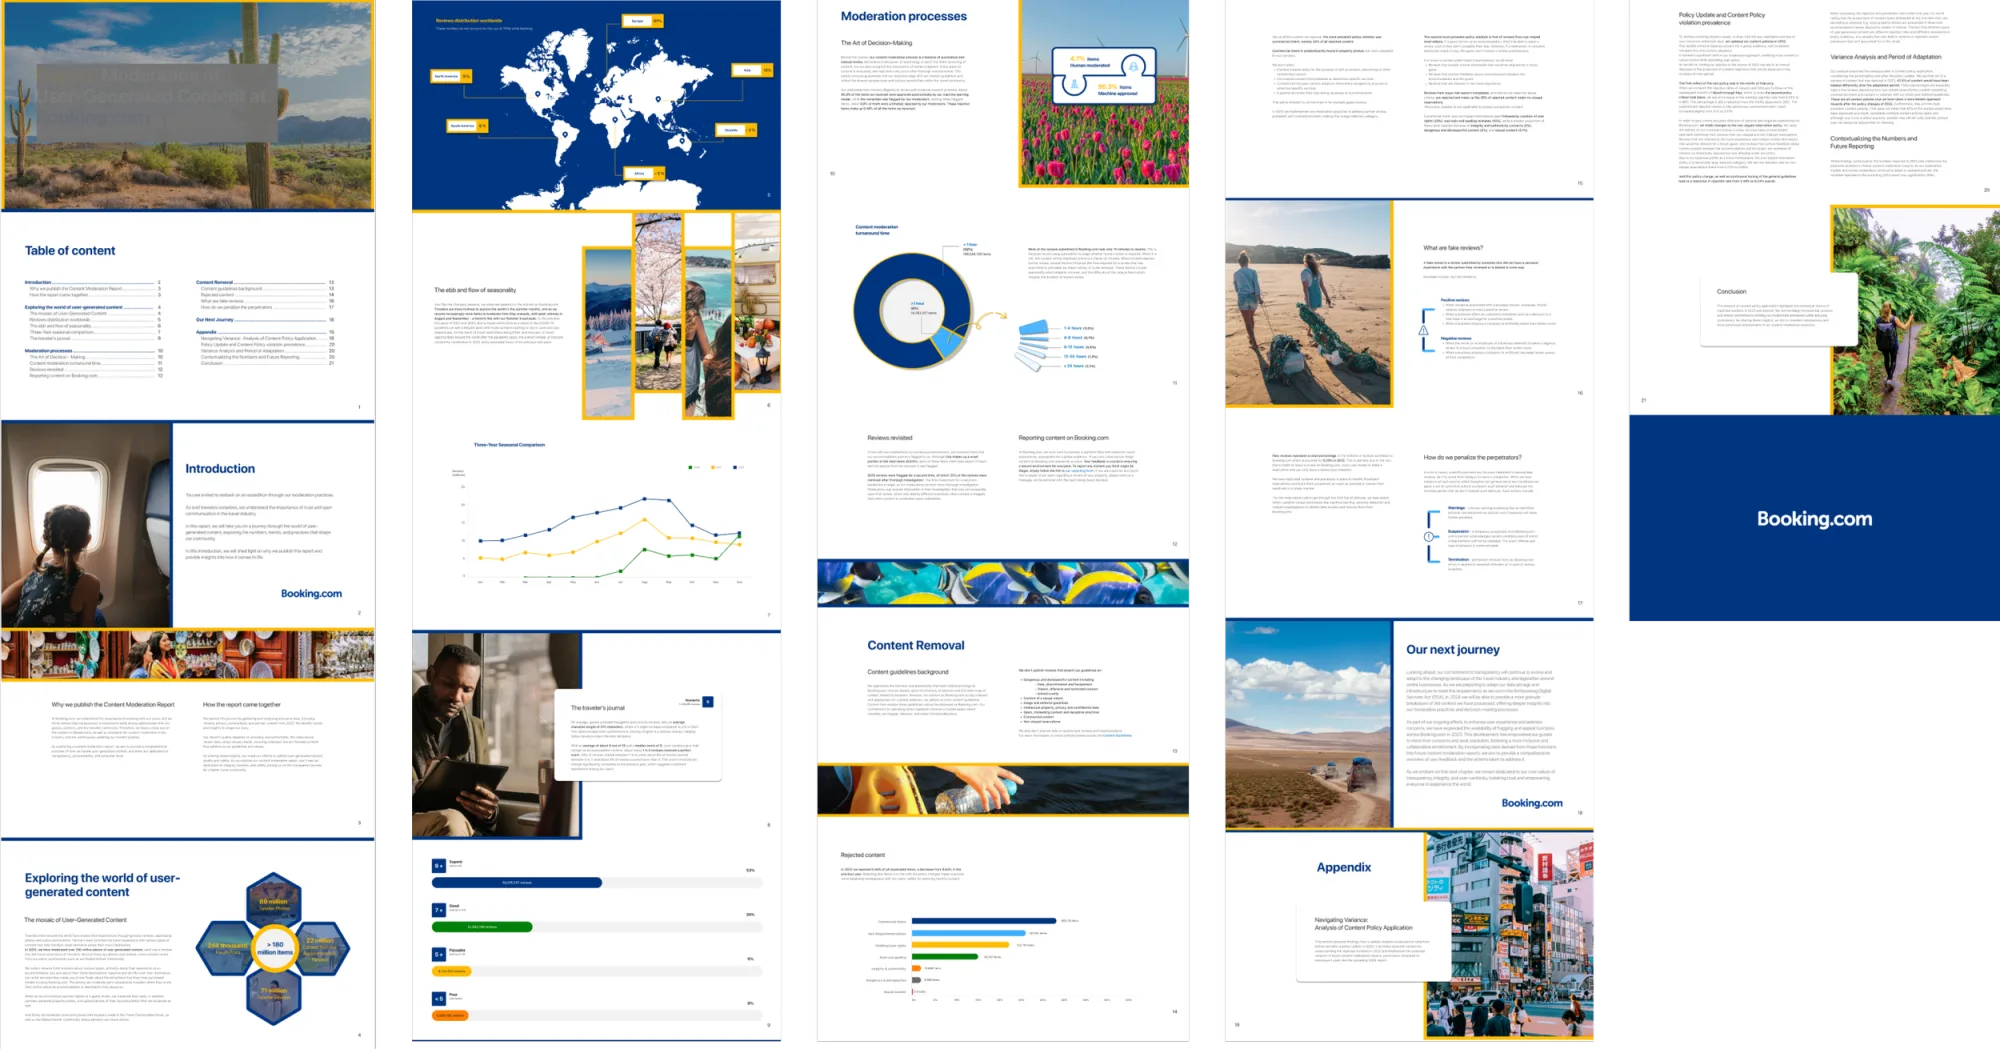The height and width of the screenshot is (1049, 2000).
Task: Select the 'Rejected content' heading
Action: (862, 855)
